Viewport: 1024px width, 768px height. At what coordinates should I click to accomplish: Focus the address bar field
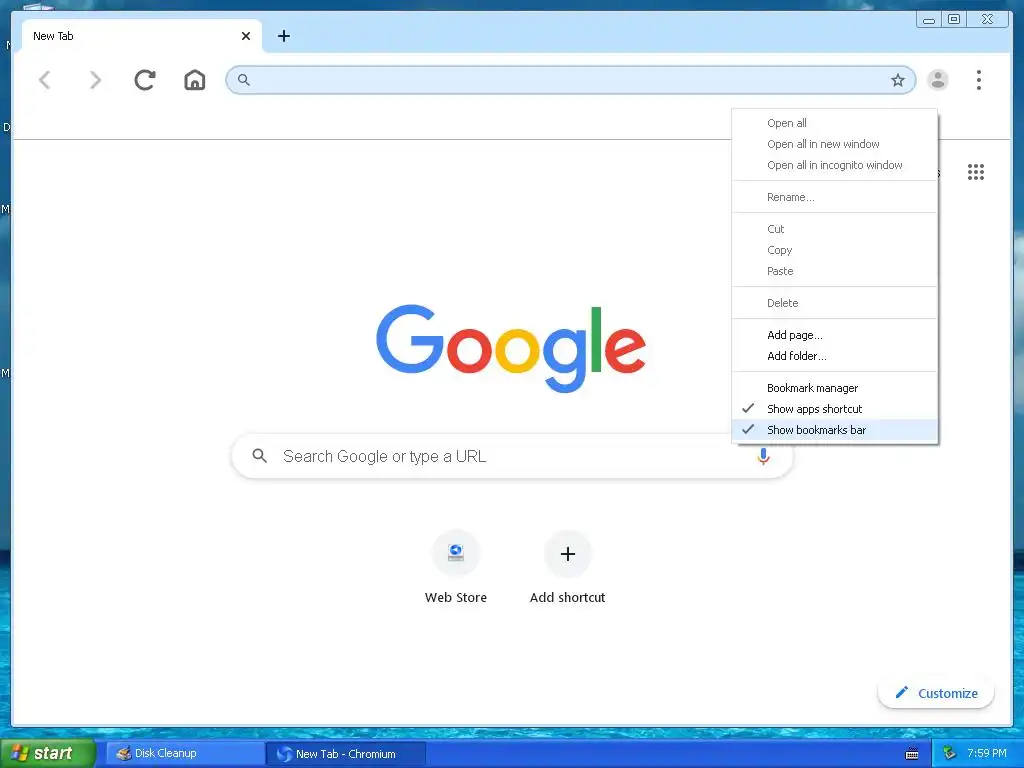[571, 80]
